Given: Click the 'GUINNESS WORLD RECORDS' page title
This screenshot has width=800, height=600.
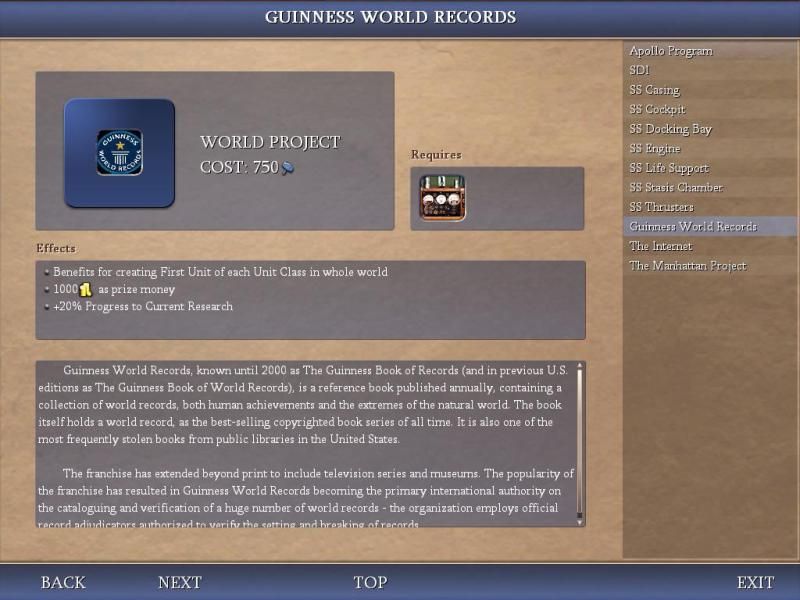Looking at the screenshot, I should (391, 17).
